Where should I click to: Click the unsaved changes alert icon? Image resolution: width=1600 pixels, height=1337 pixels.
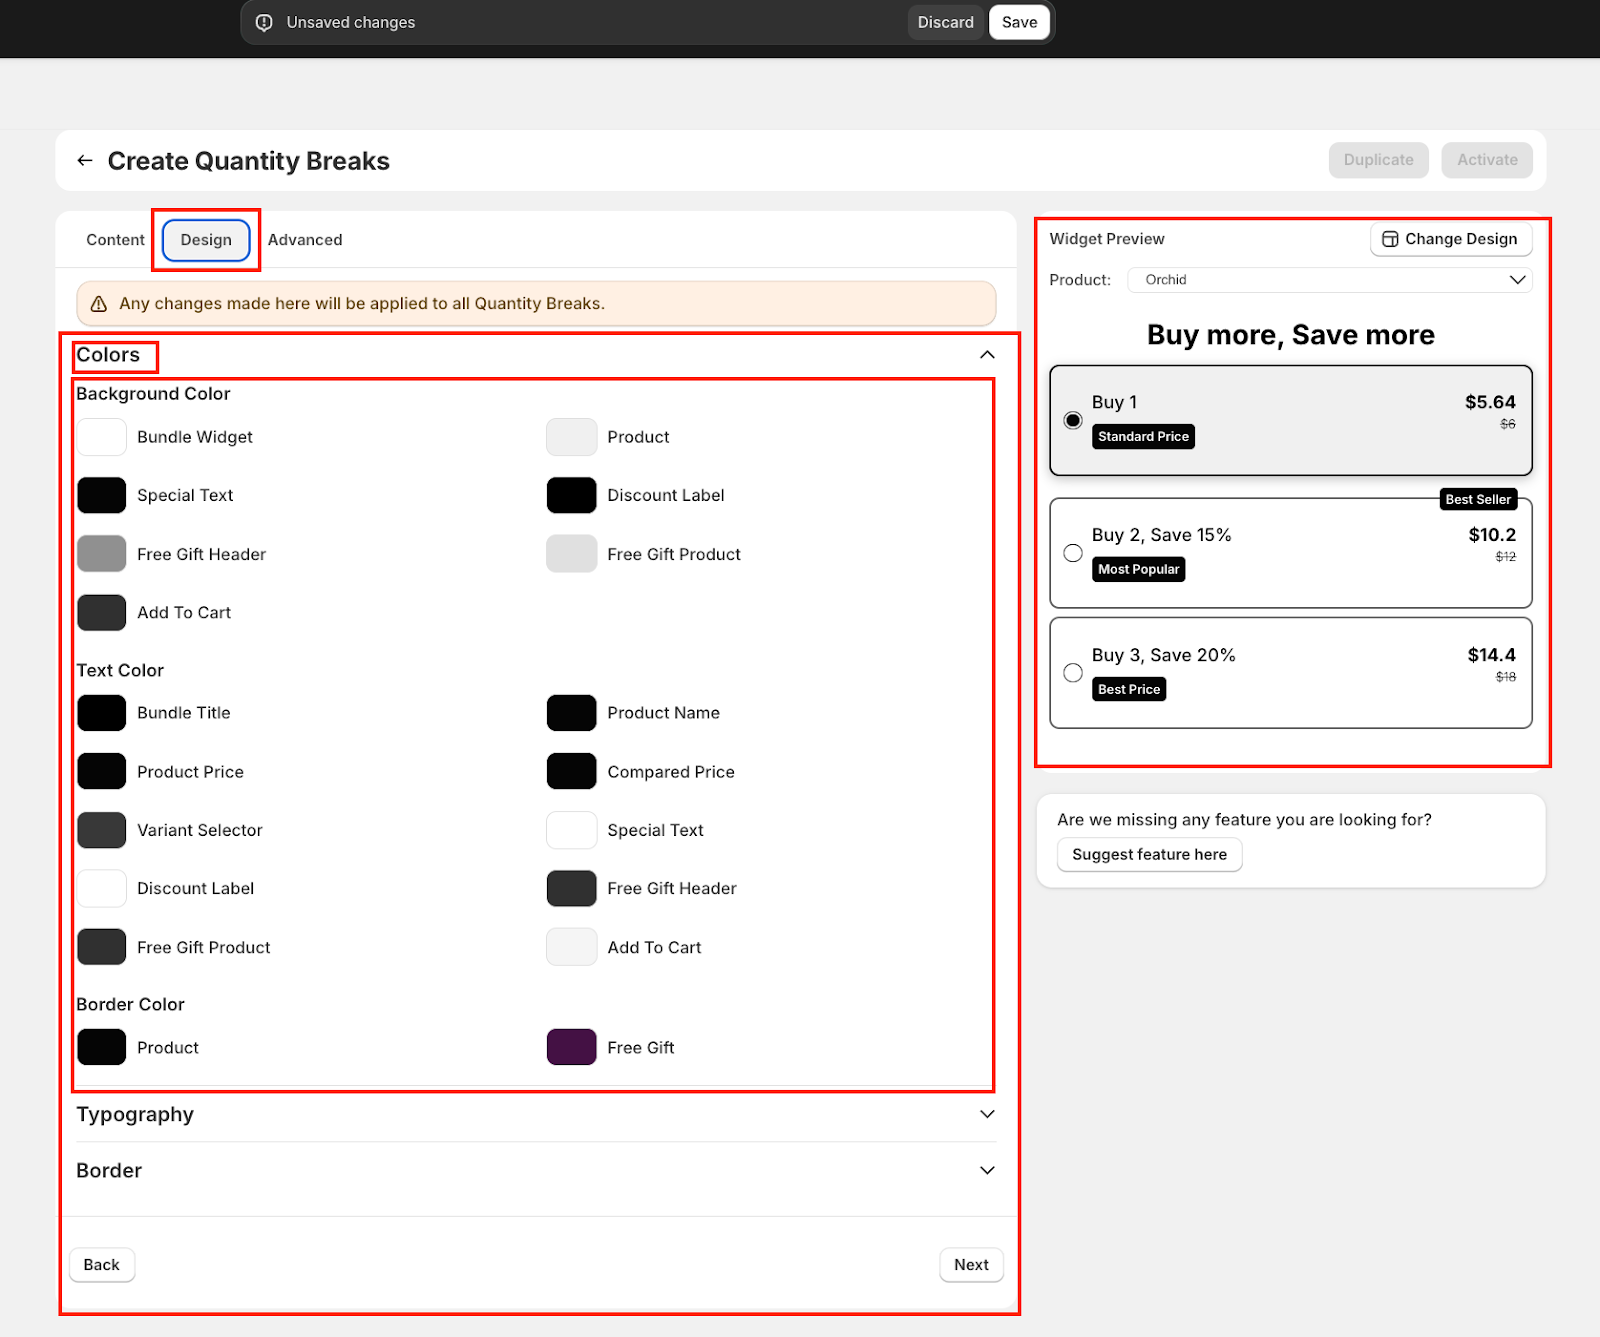point(264,22)
